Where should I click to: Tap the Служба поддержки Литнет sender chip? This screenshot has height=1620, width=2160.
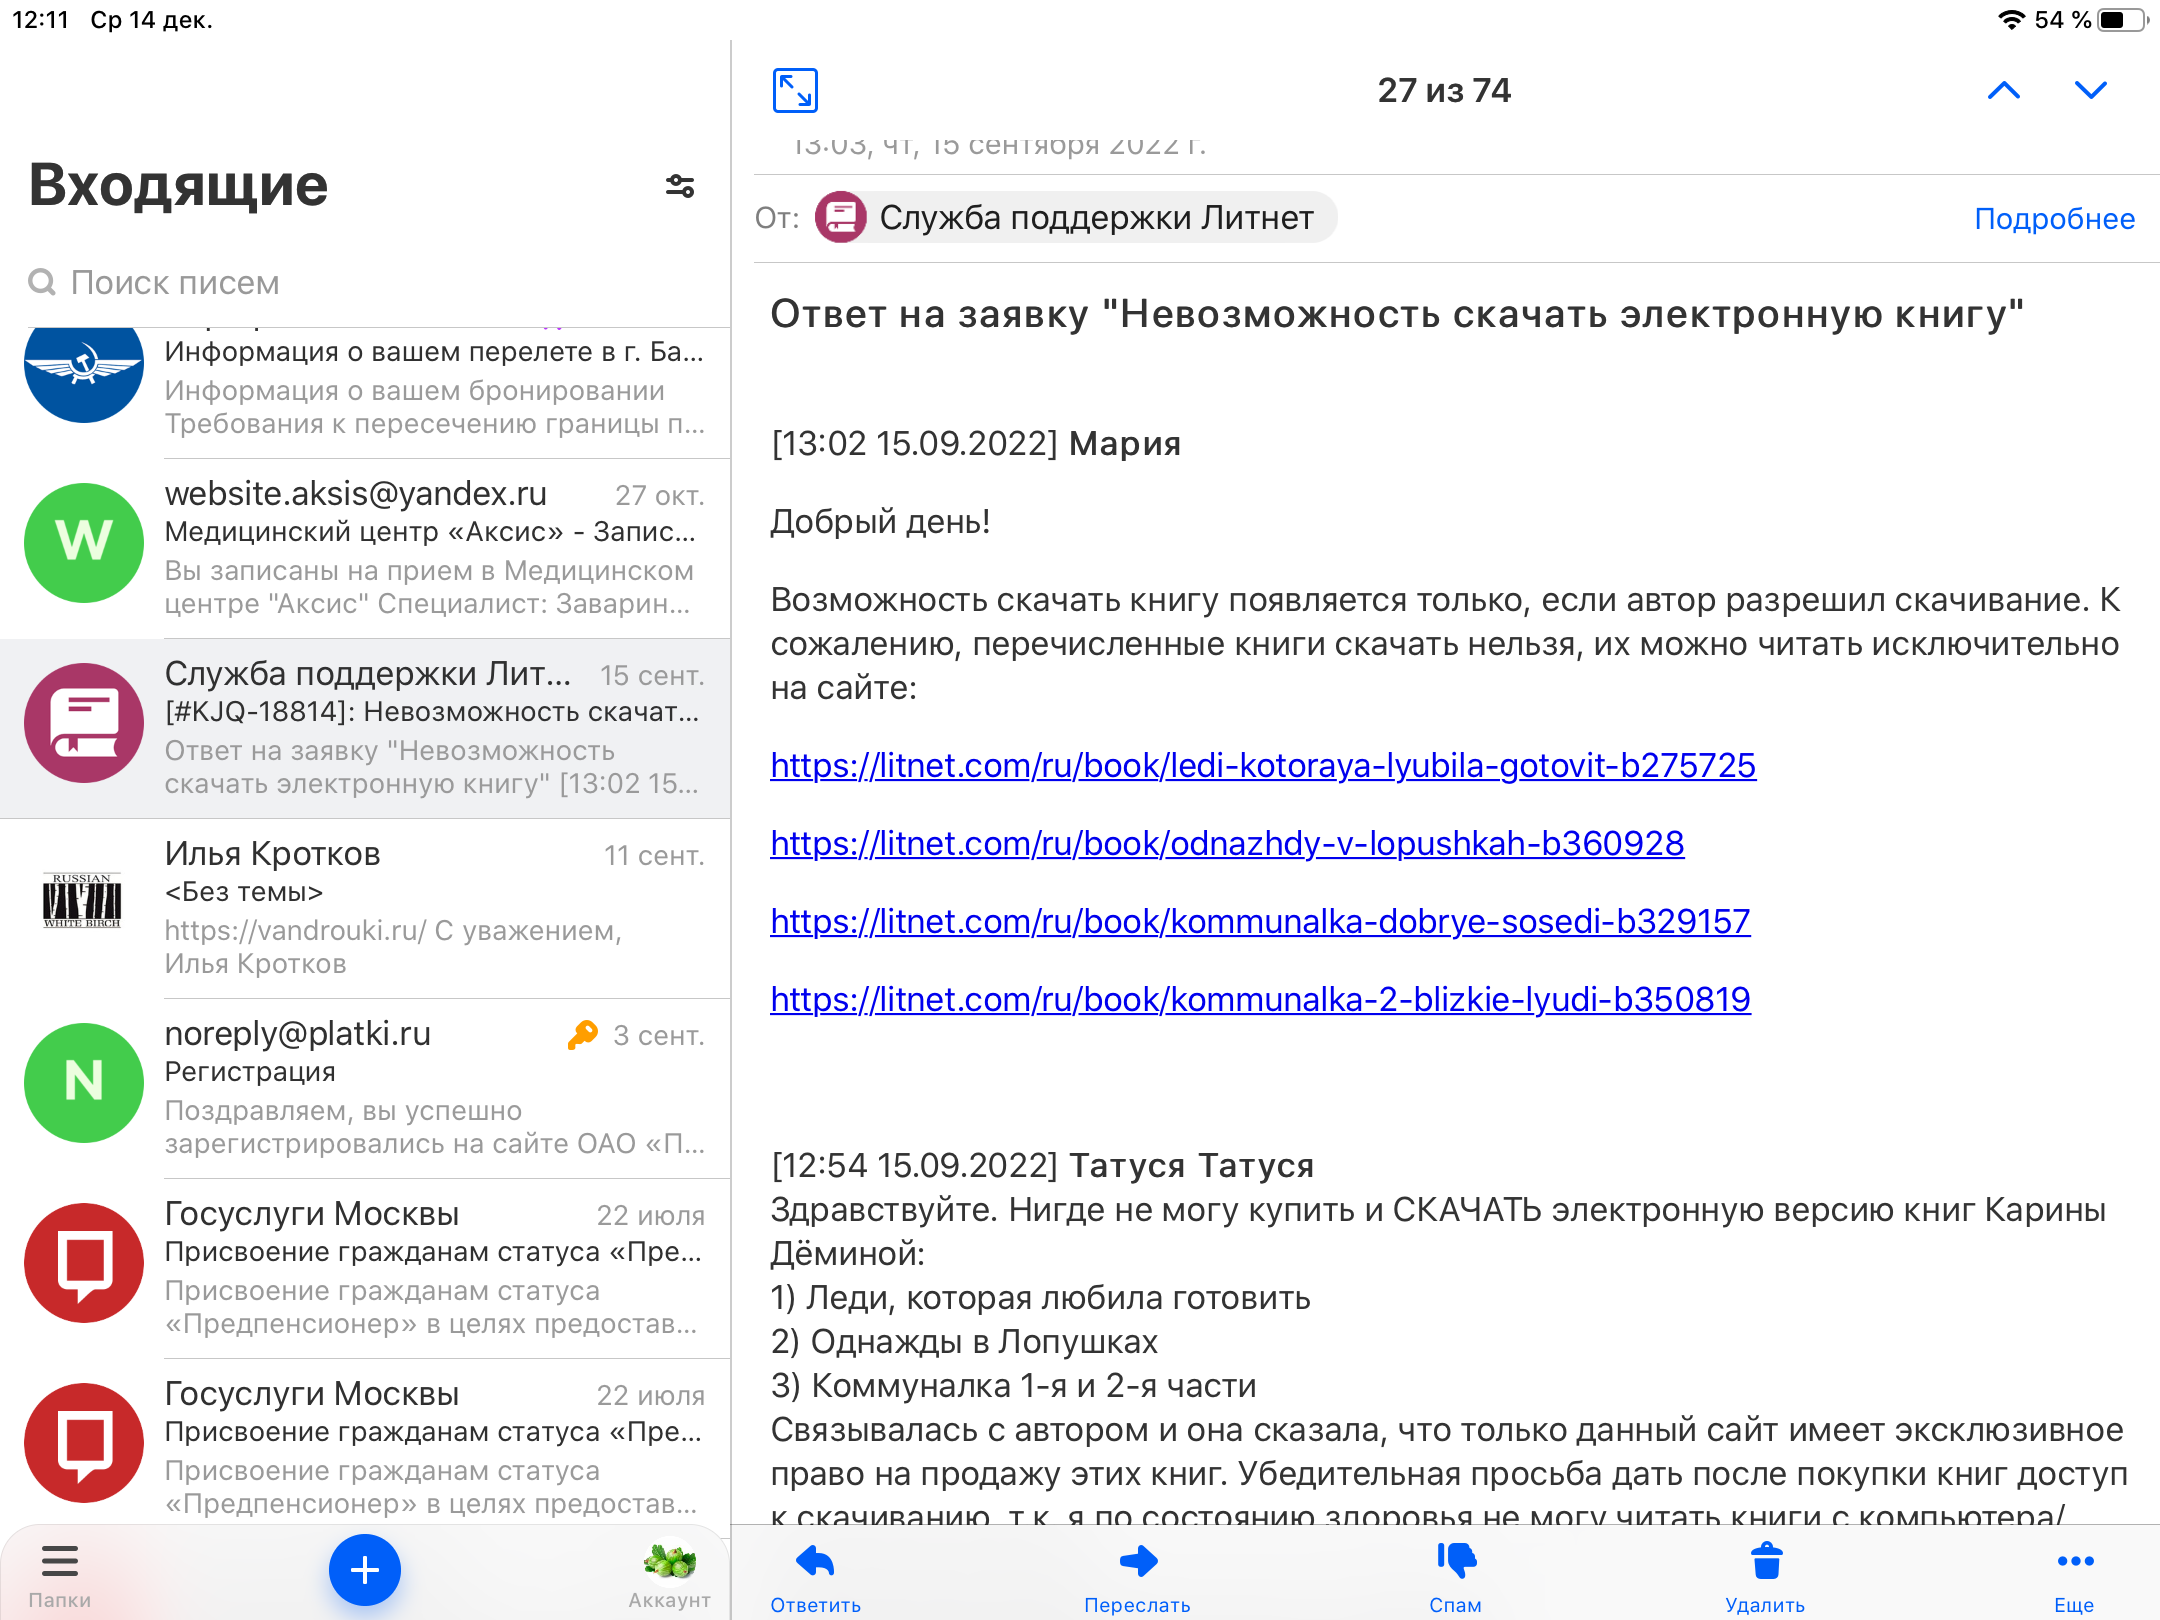pyautogui.click(x=1075, y=218)
